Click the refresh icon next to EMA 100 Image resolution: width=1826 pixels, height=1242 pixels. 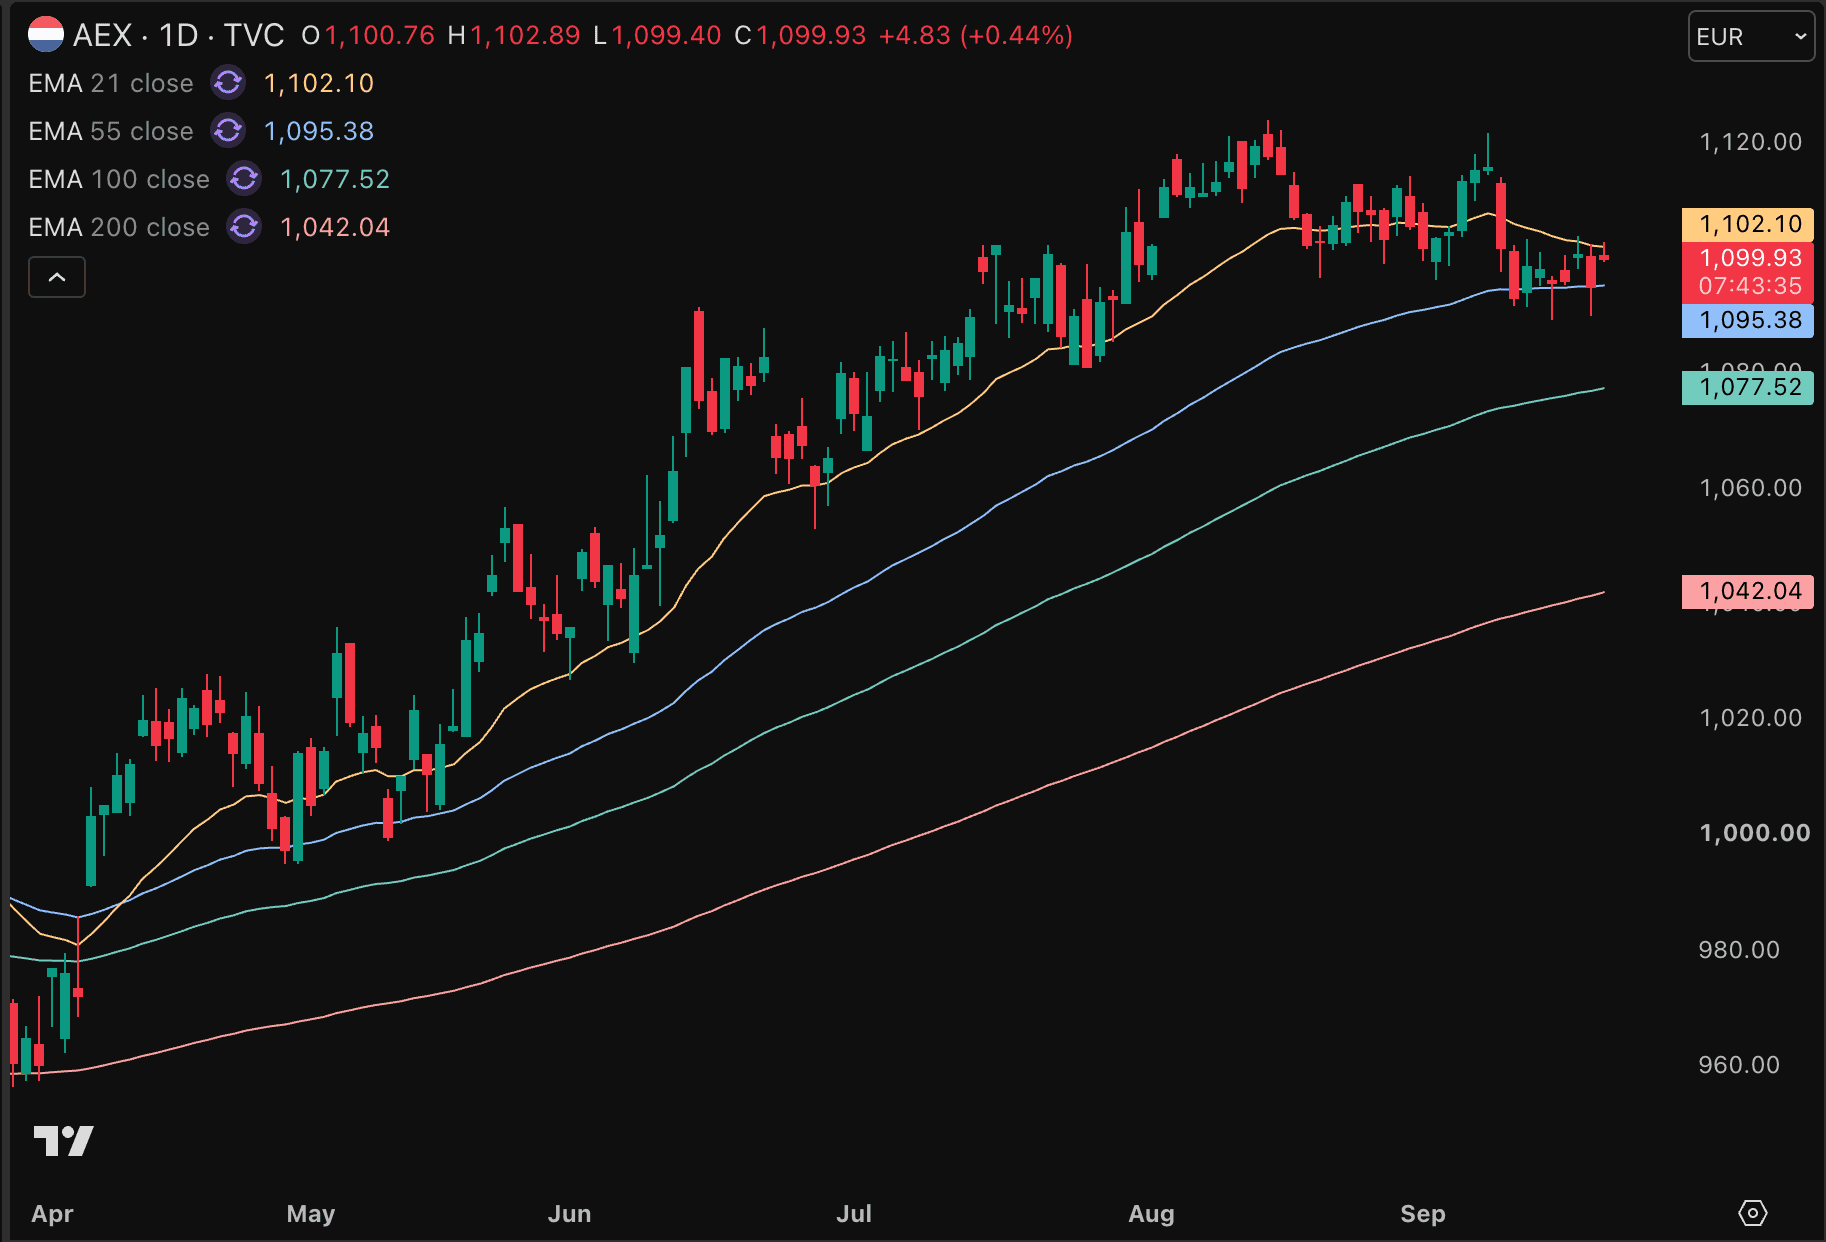[x=244, y=179]
